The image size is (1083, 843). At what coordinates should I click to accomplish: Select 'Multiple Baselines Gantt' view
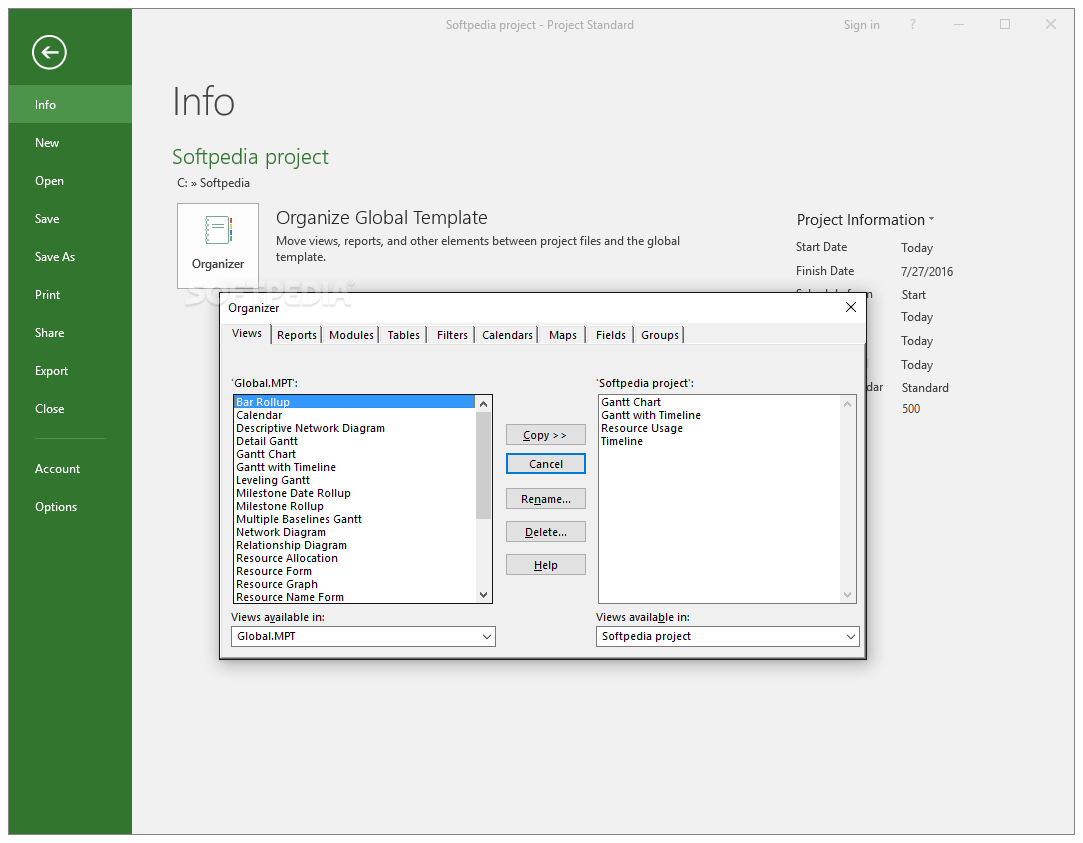[x=354, y=519]
